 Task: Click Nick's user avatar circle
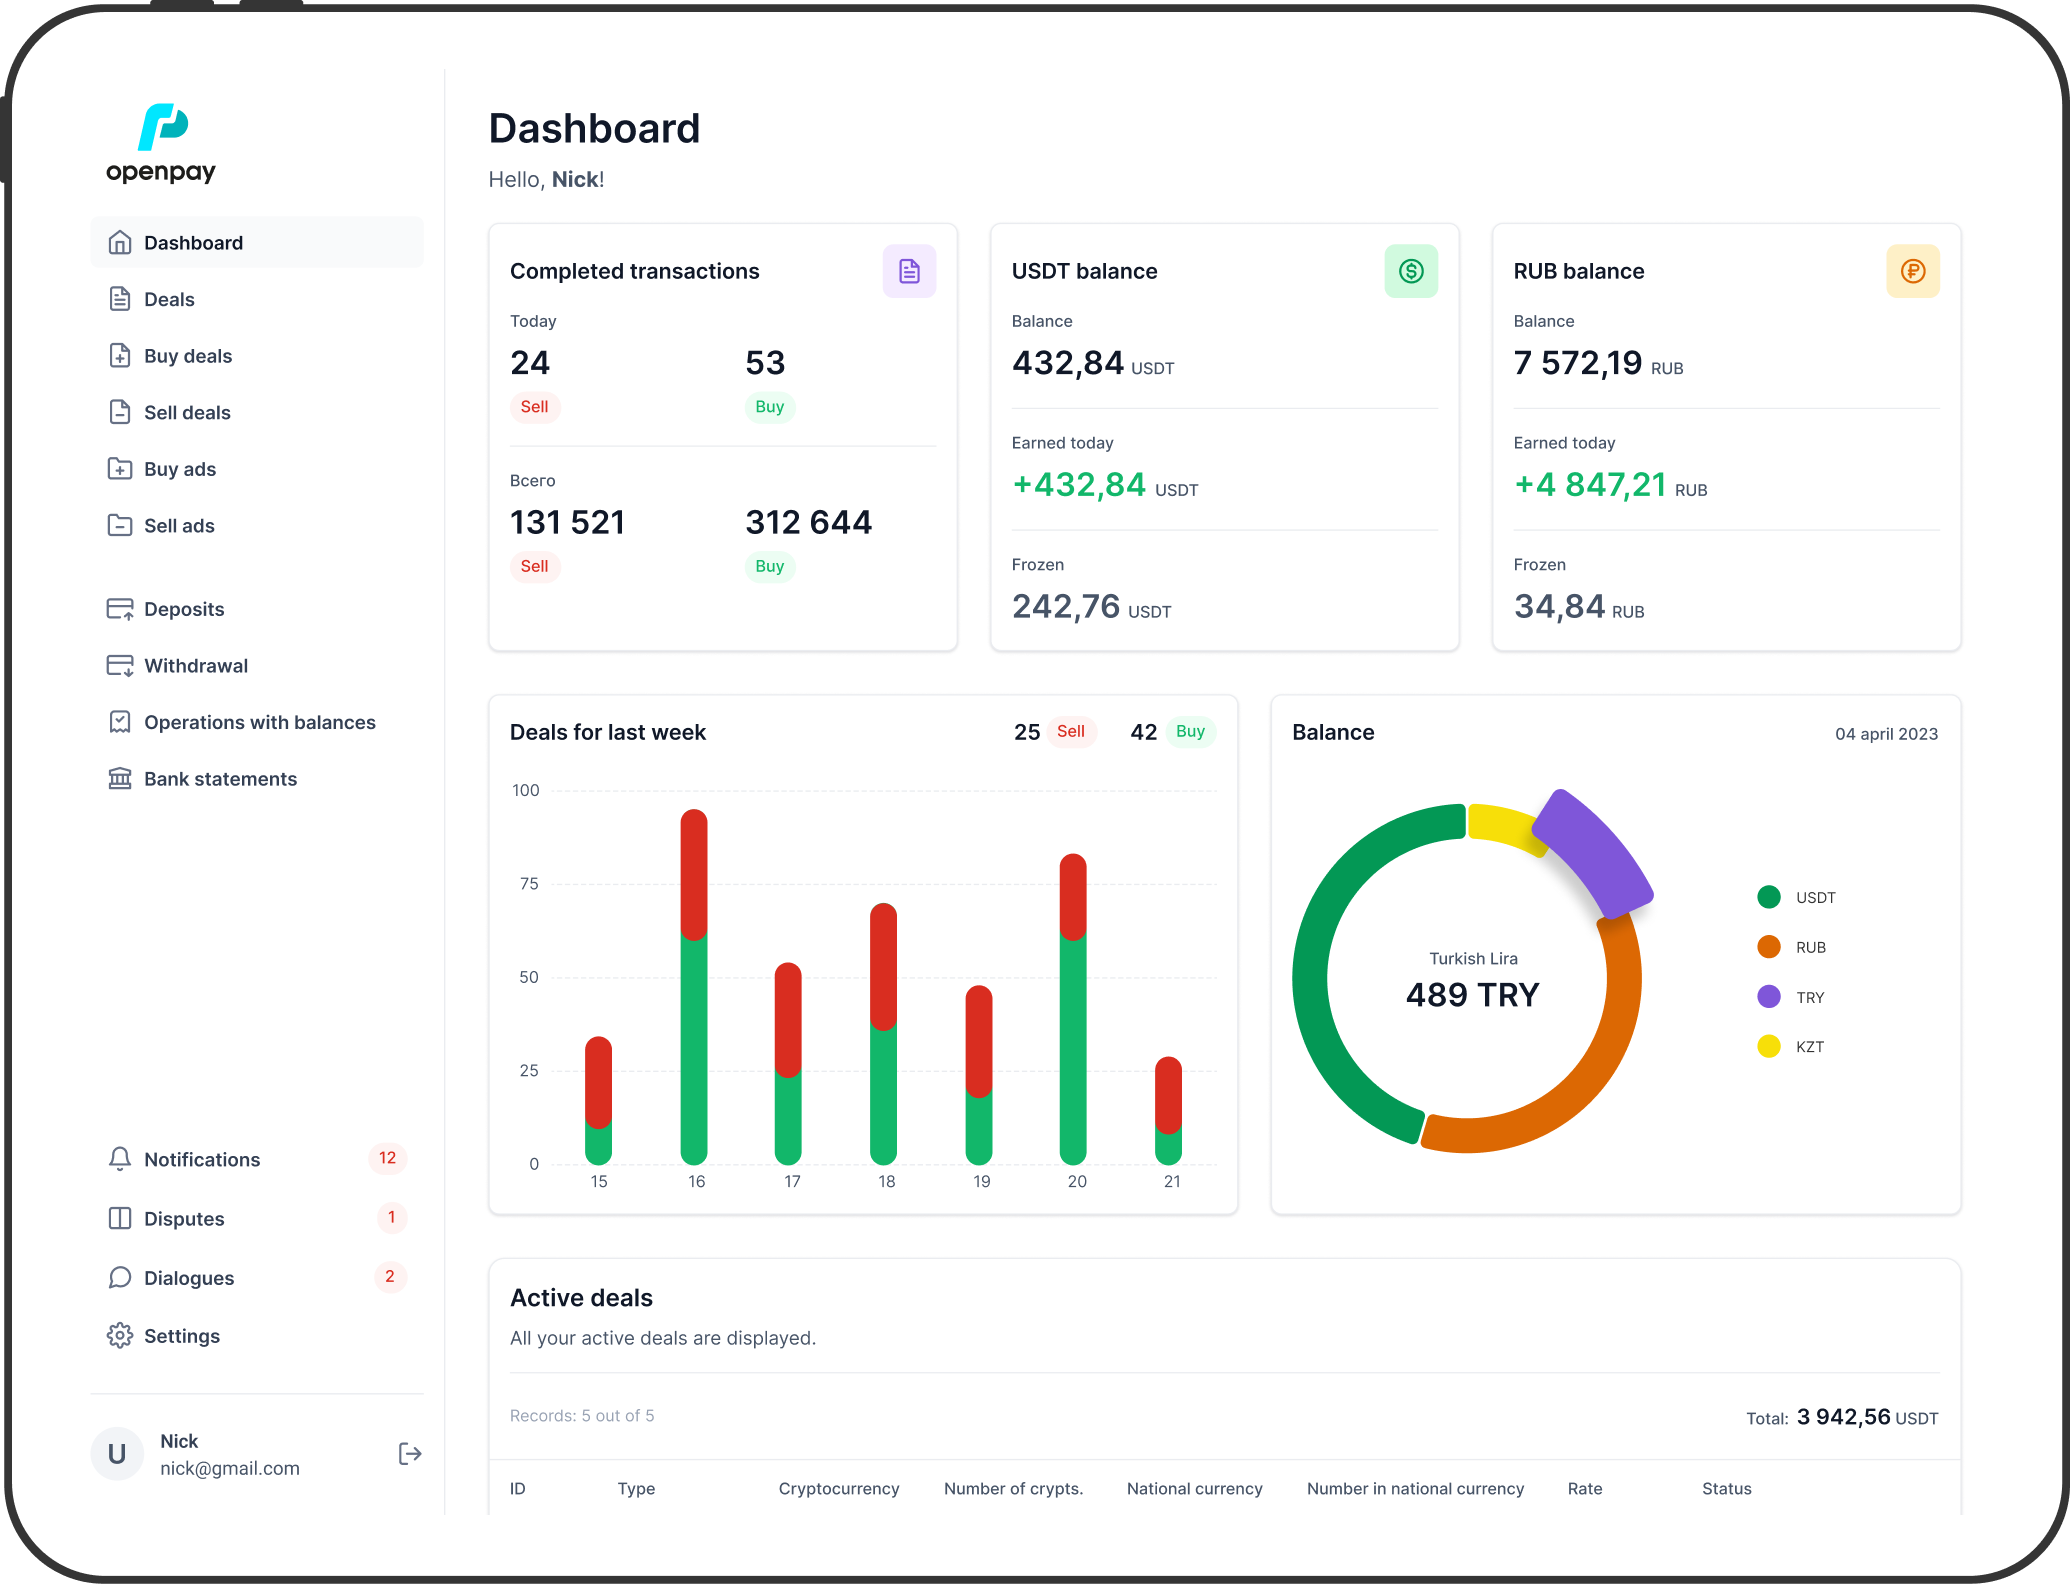(117, 1454)
